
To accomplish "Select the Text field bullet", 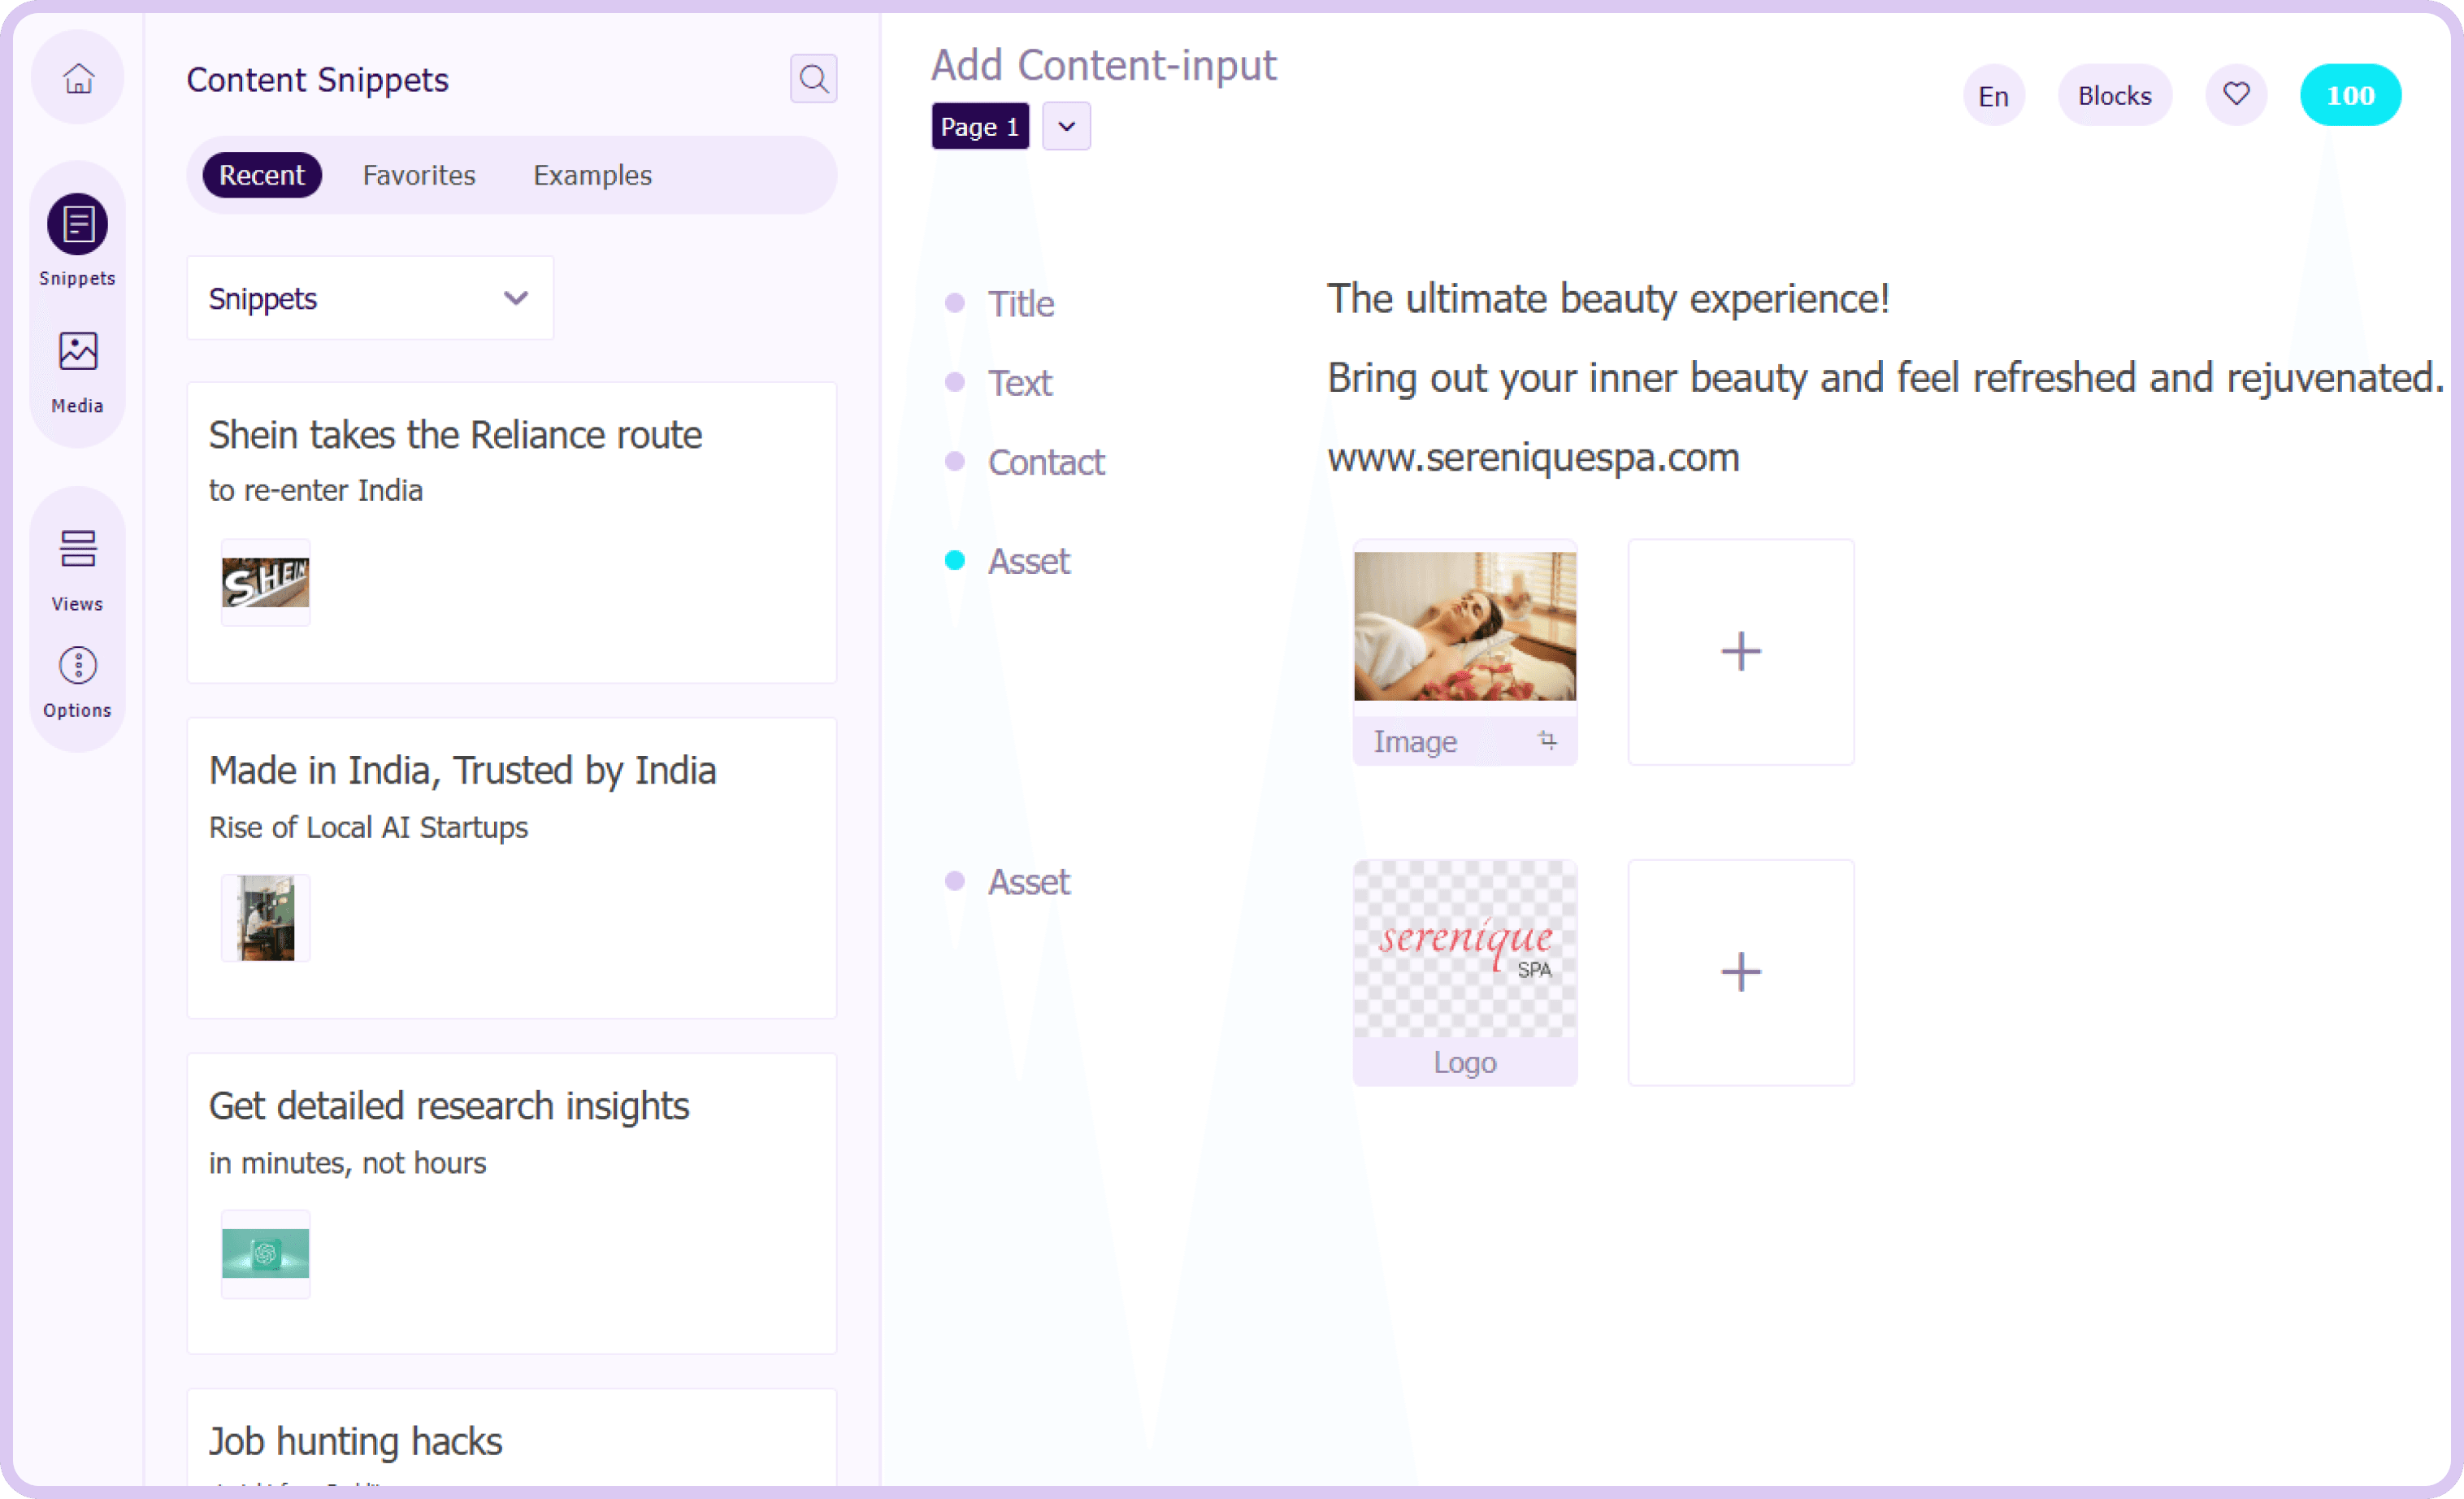I will pyautogui.click(x=955, y=382).
